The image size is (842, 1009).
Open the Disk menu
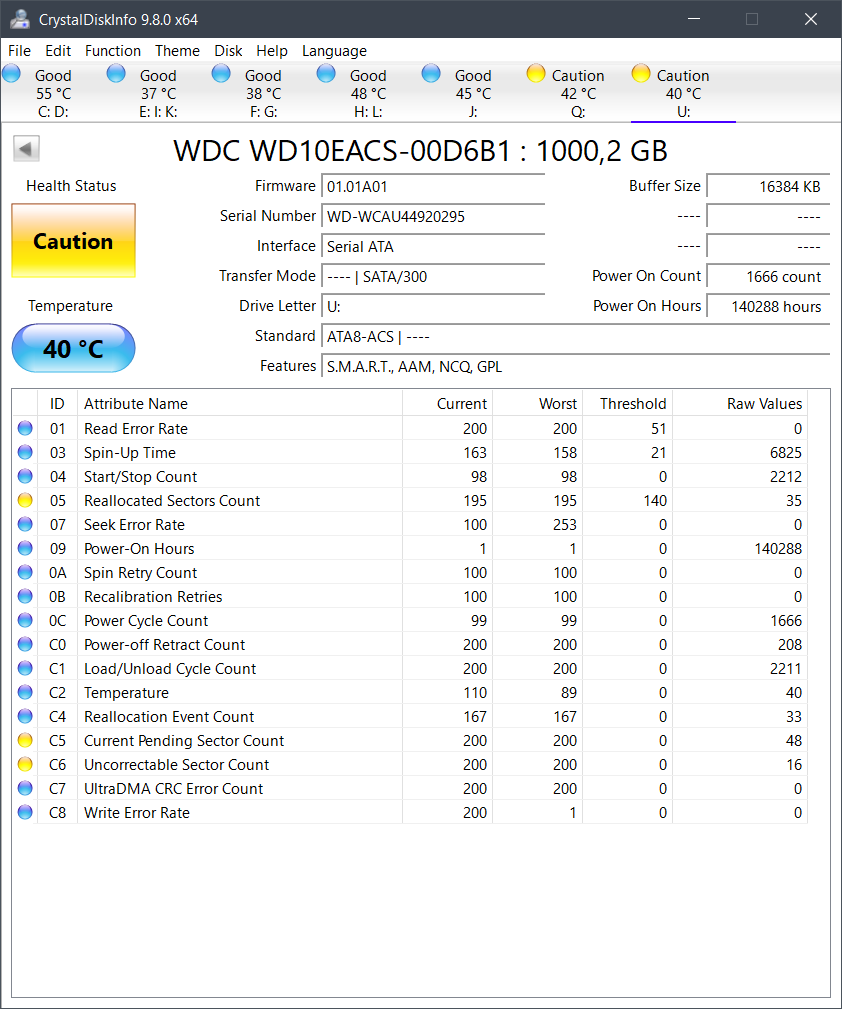[x=228, y=51]
